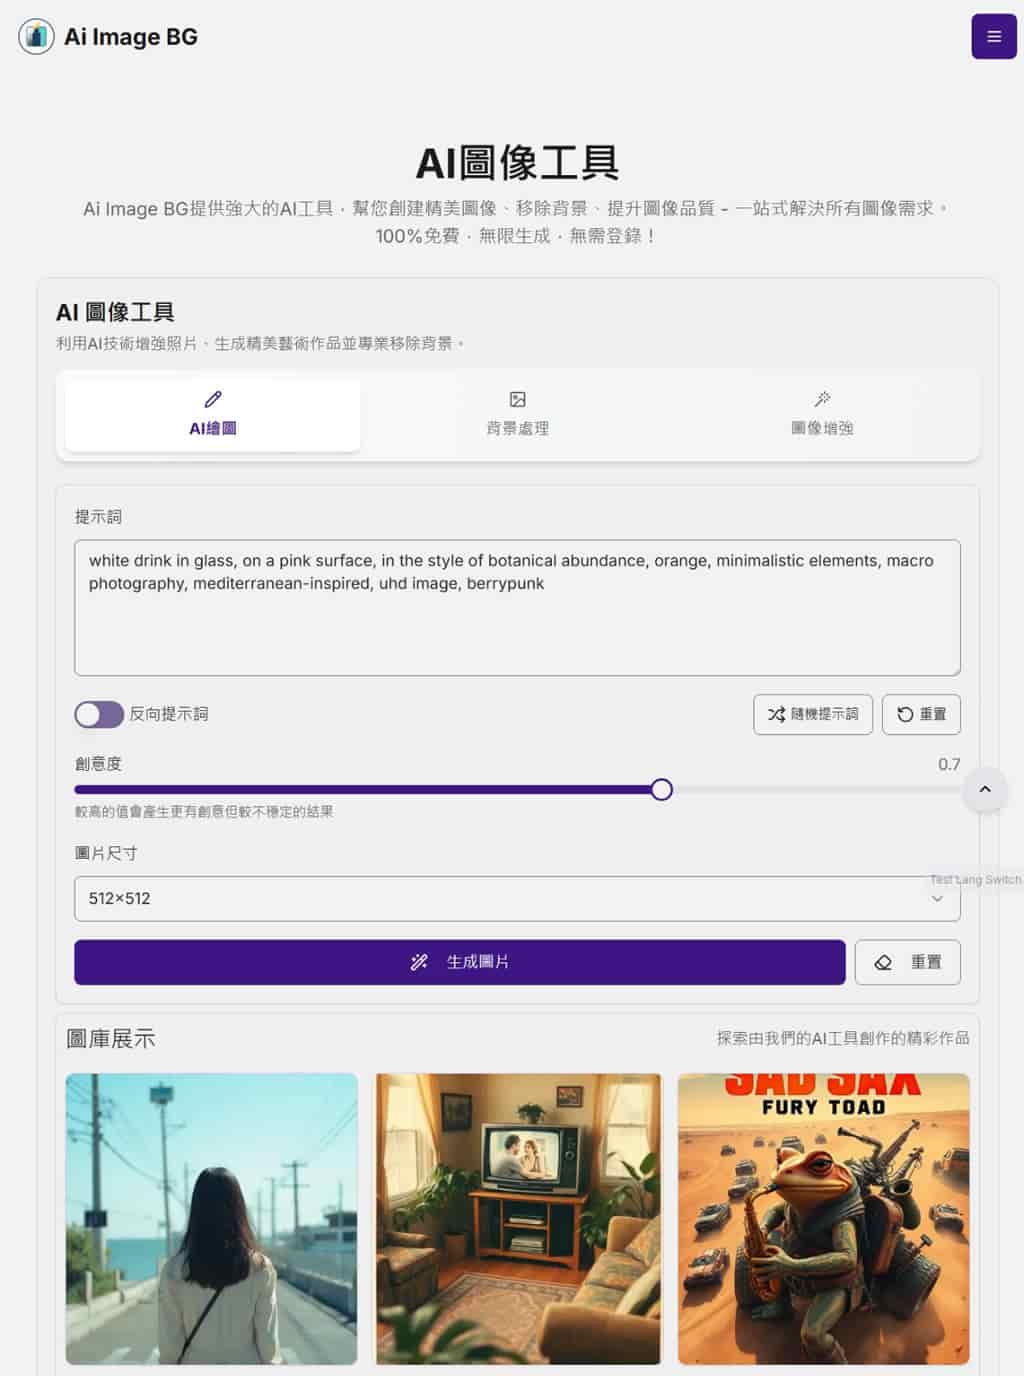Viewport: 1024px width, 1376px height.
Task: Switch to the 背景處理 tab
Action: pyautogui.click(x=517, y=415)
